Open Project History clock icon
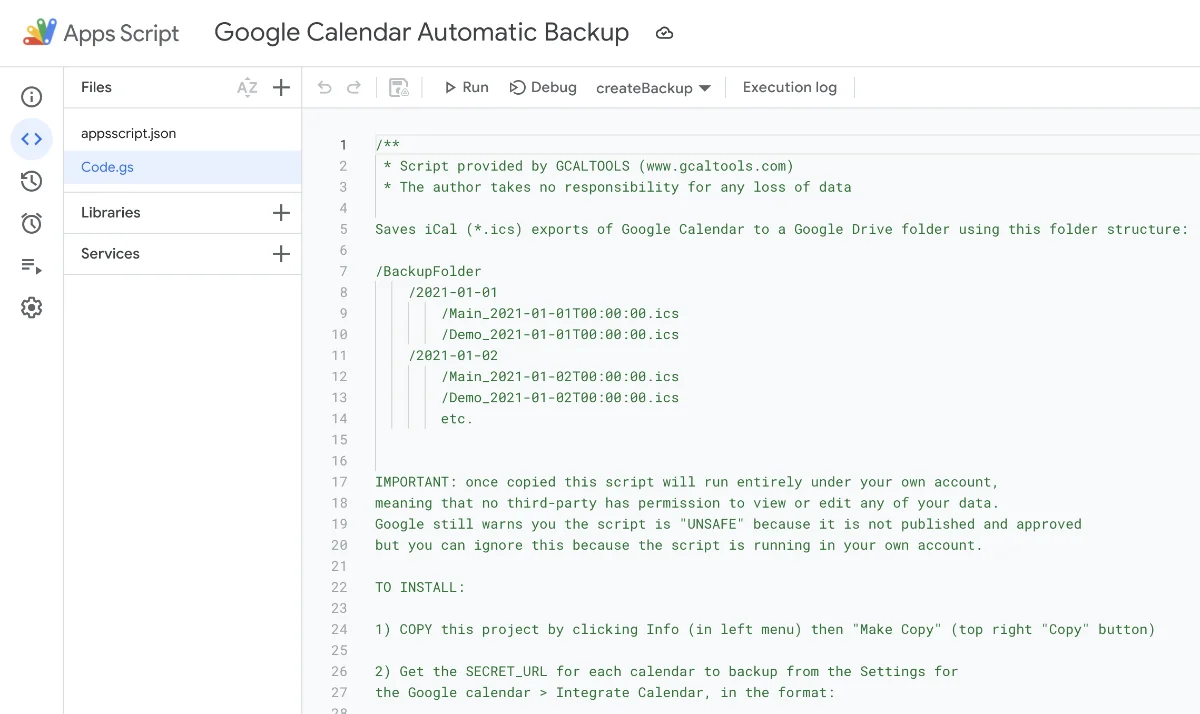 pos(32,181)
